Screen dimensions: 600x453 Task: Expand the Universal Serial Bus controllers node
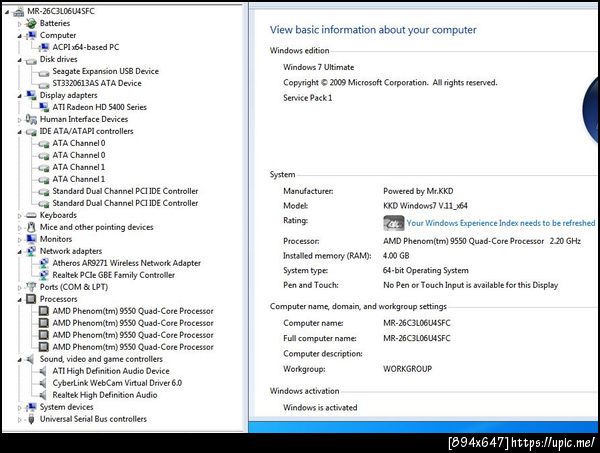[x=20, y=419]
